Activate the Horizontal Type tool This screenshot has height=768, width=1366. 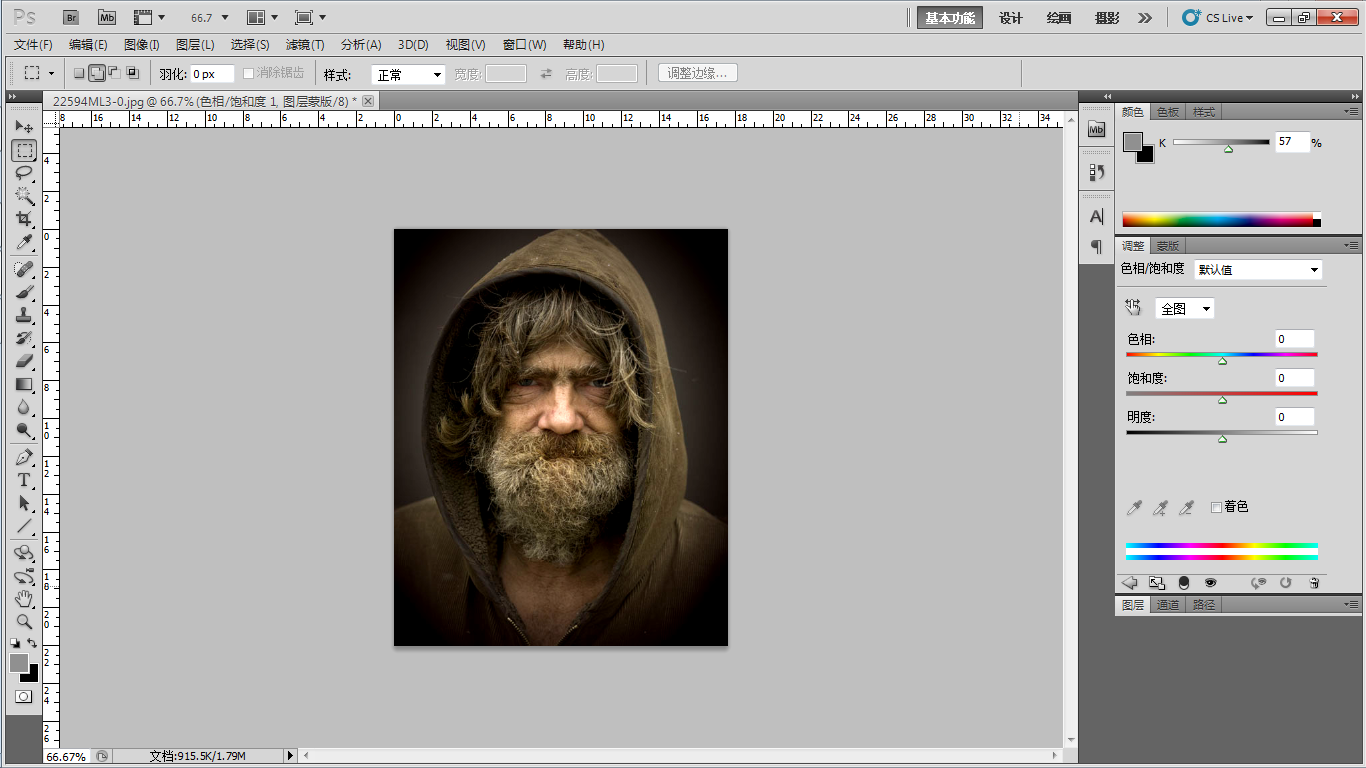click(x=24, y=480)
